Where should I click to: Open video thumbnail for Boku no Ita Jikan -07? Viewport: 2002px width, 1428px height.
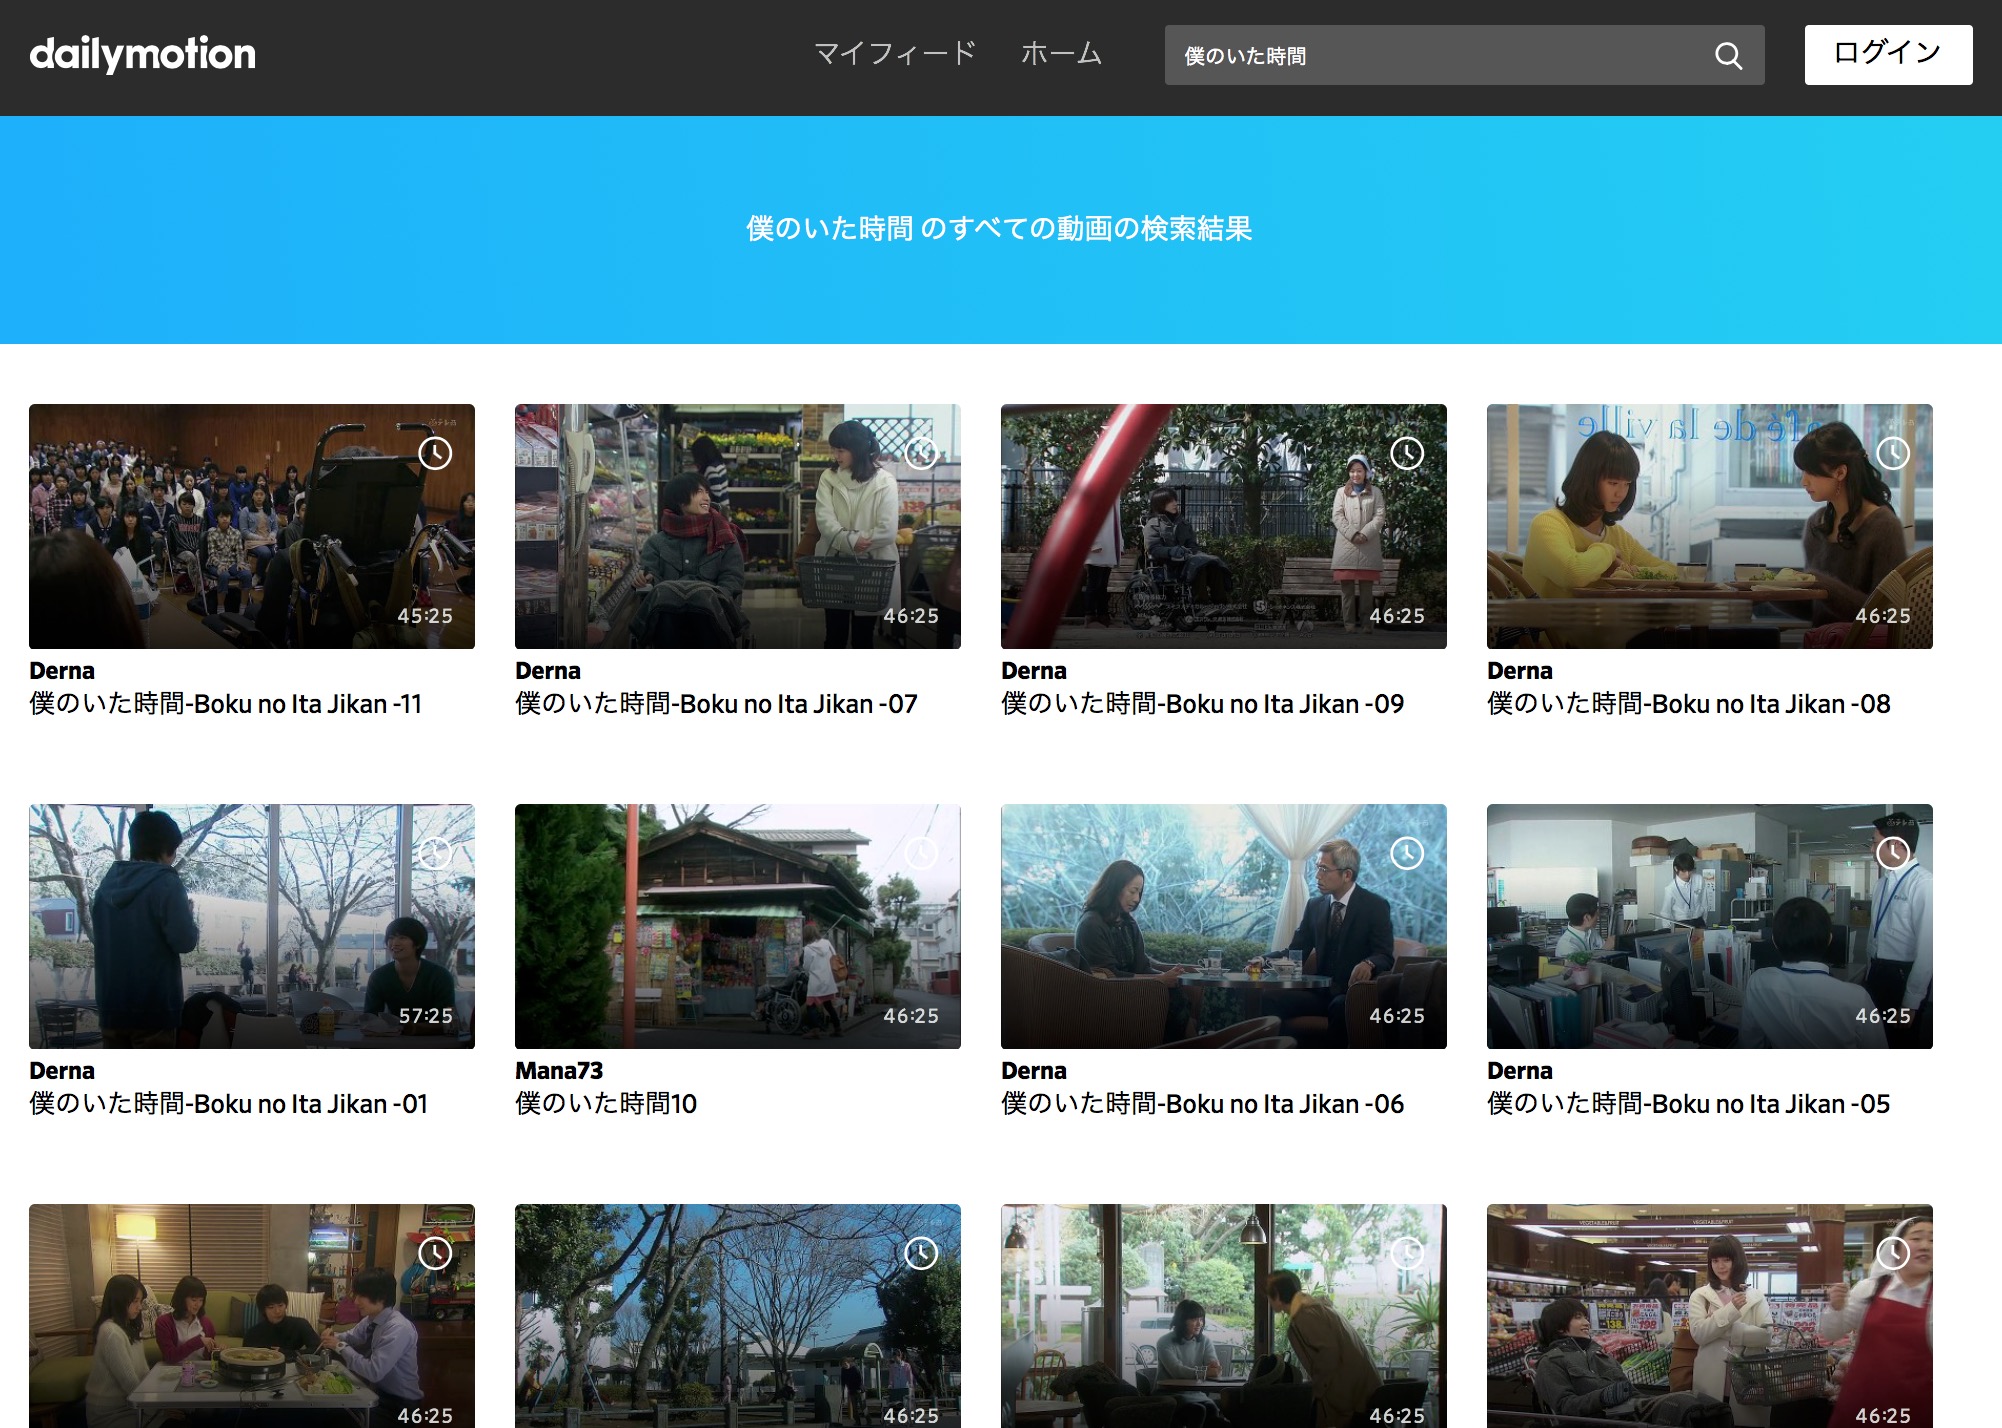(738, 527)
